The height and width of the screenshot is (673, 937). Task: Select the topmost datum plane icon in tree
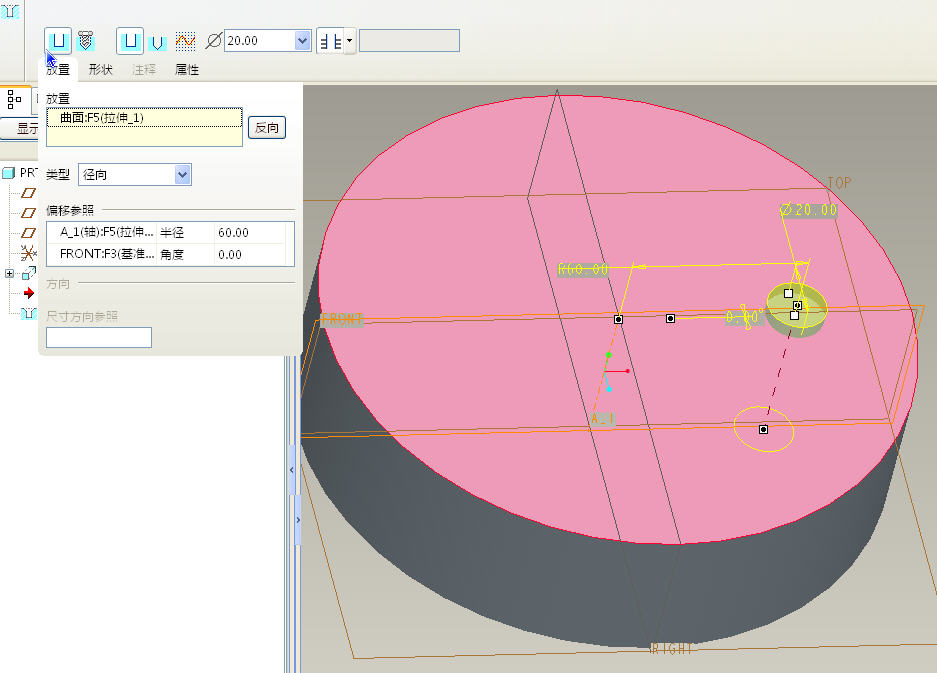(28, 192)
